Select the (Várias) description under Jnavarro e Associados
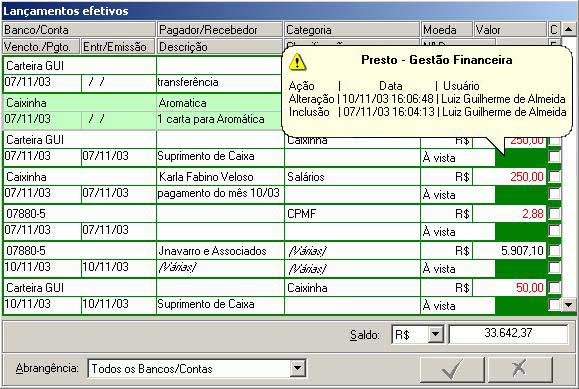 [220, 267]
